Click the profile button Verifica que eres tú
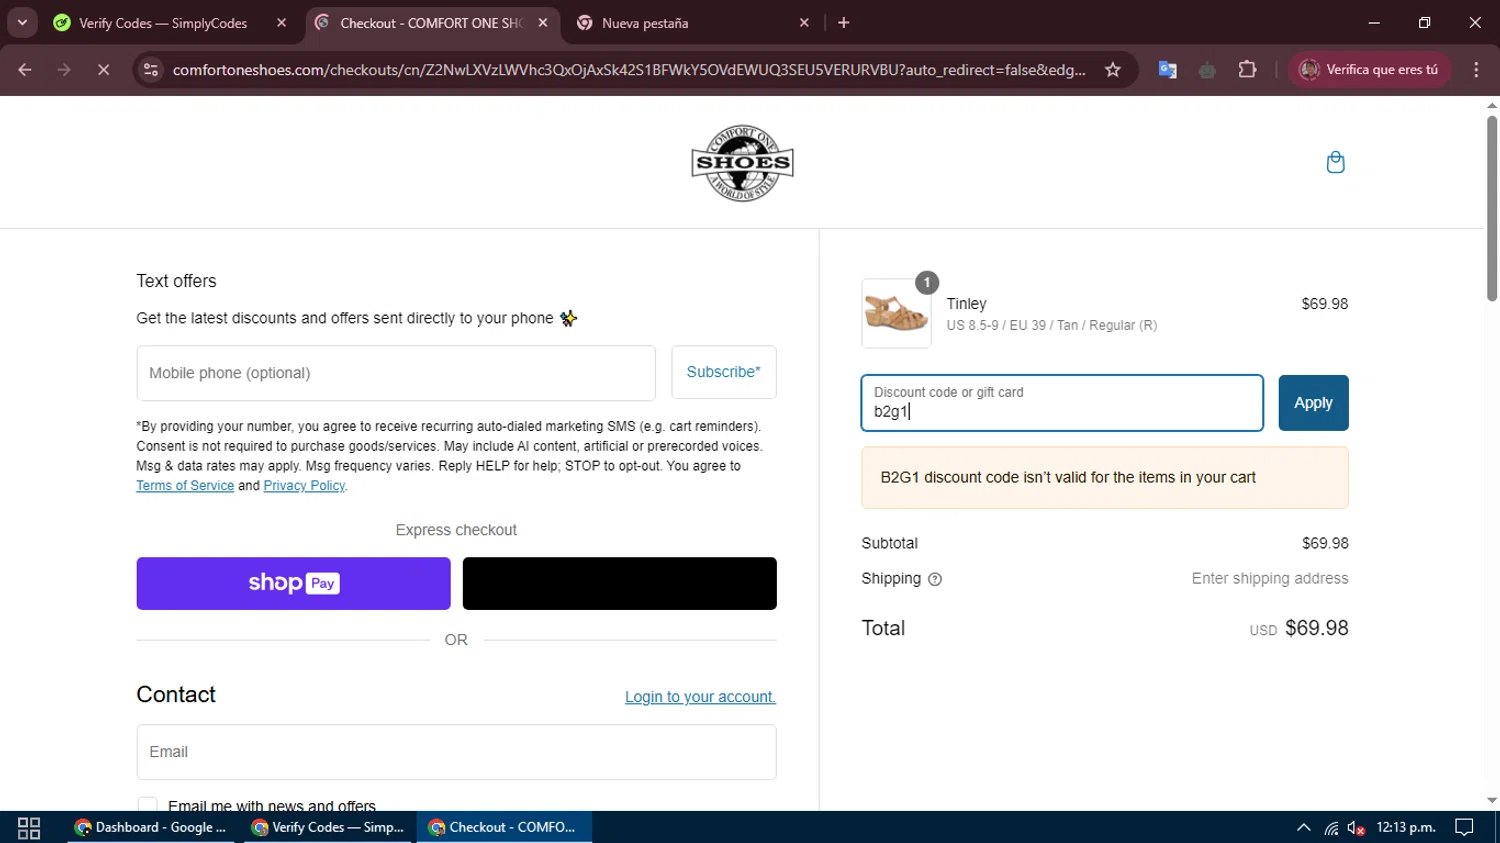The height and width of the screenshot is (843, 1500). [x=1369, y=70]
